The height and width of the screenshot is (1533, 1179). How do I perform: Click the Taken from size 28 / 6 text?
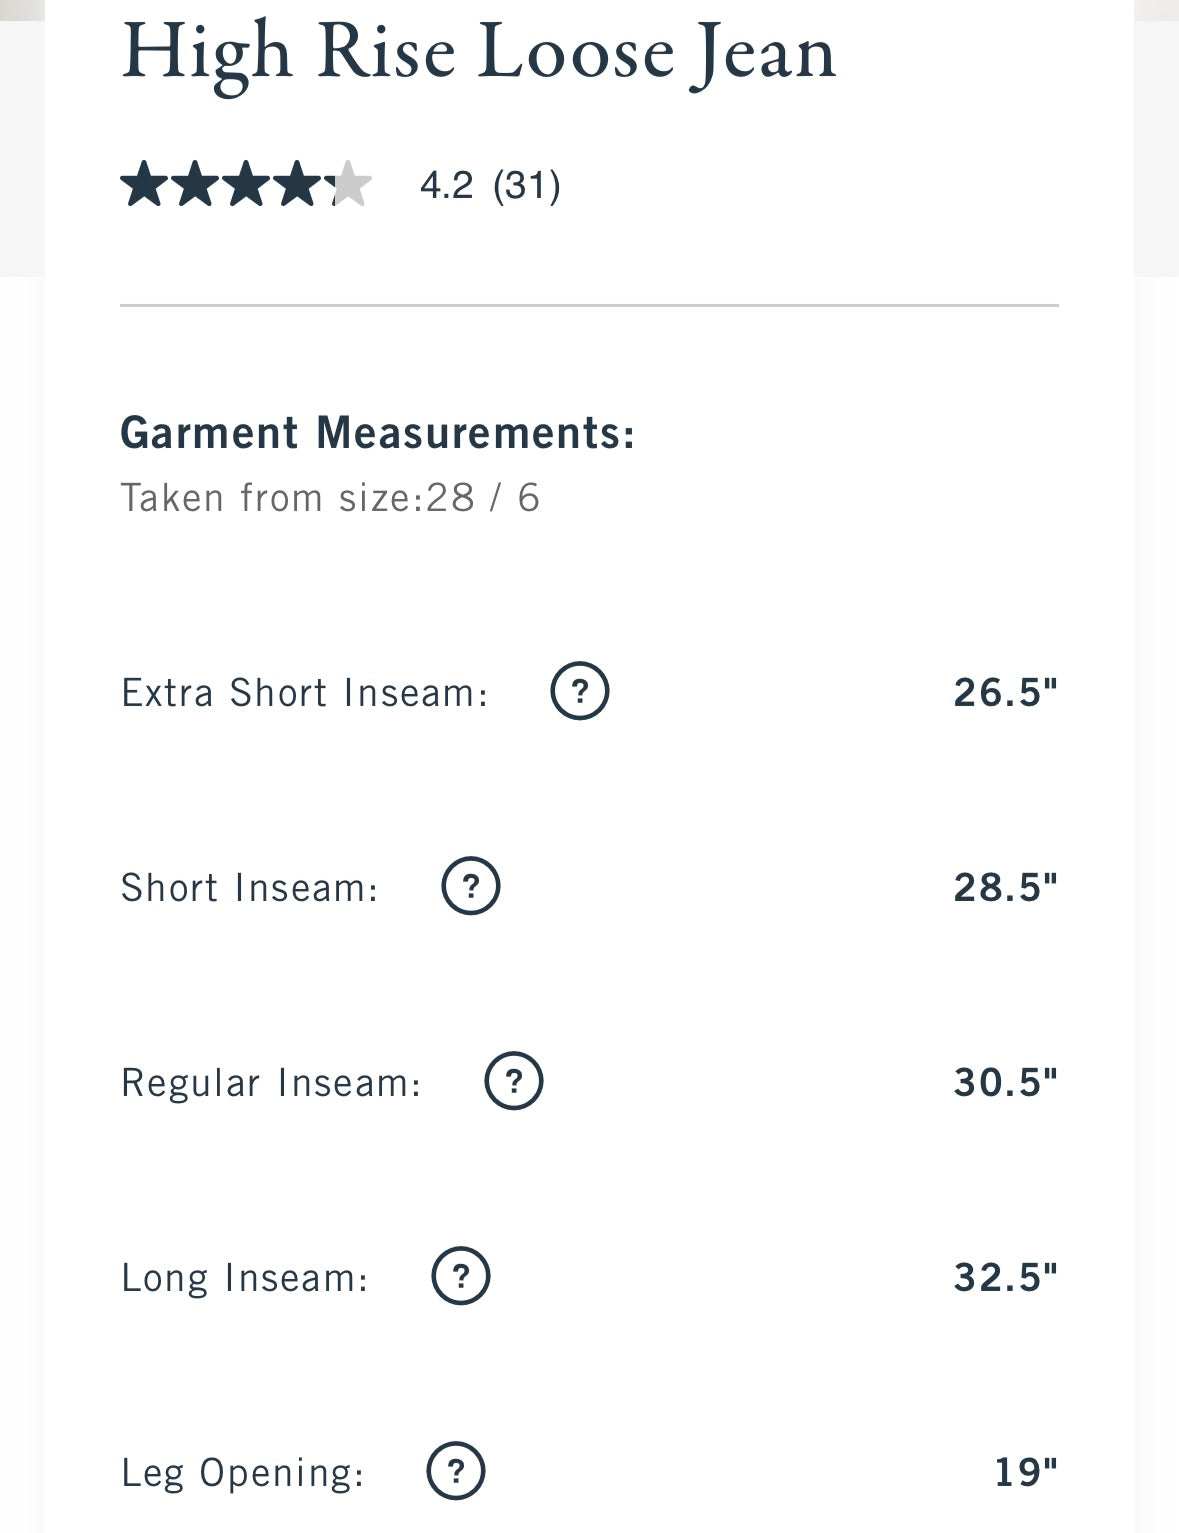click(330, 497)
